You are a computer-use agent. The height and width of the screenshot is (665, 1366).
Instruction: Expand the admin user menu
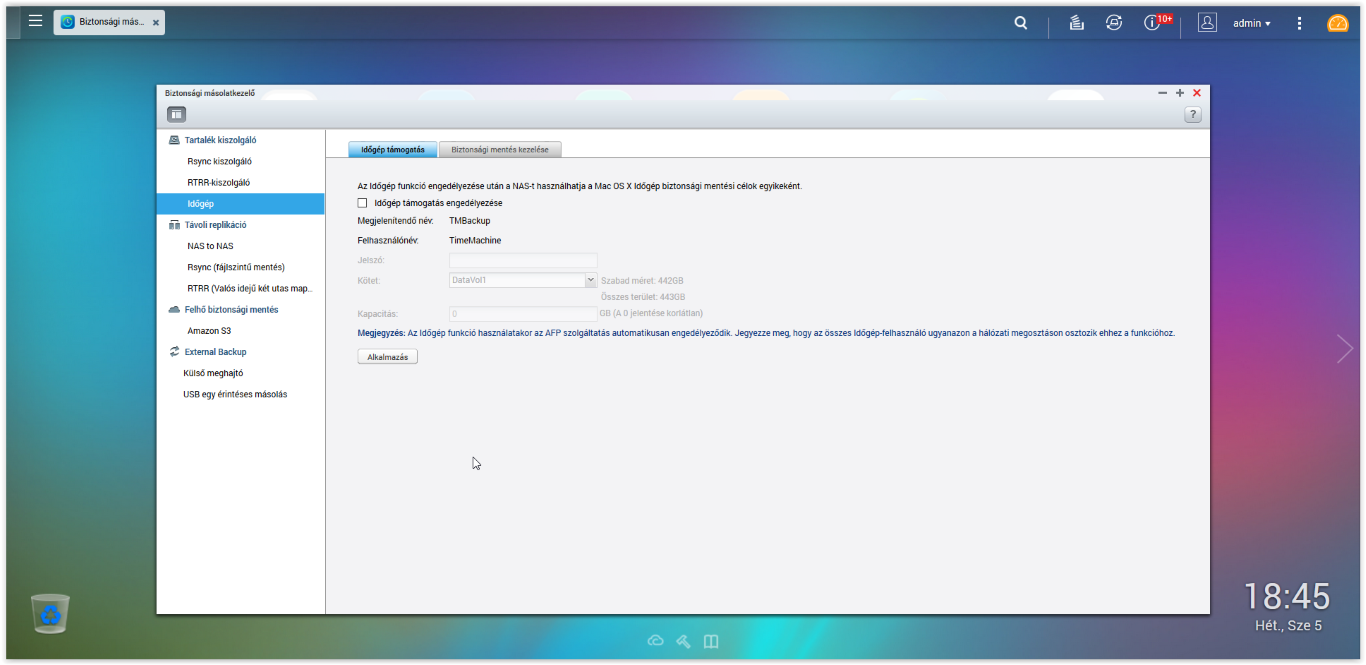tap(1251, 23)
